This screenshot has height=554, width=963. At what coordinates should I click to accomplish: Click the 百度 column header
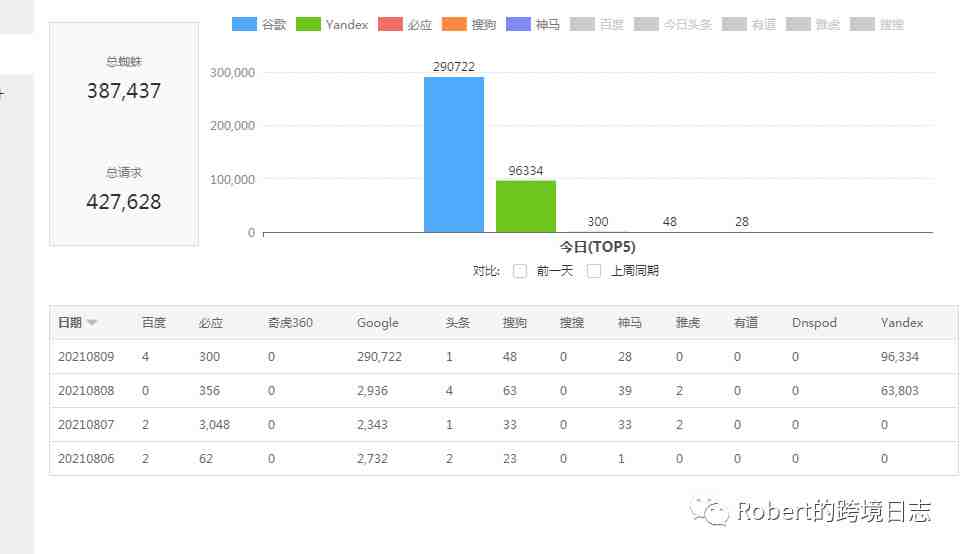coord(154,322)
